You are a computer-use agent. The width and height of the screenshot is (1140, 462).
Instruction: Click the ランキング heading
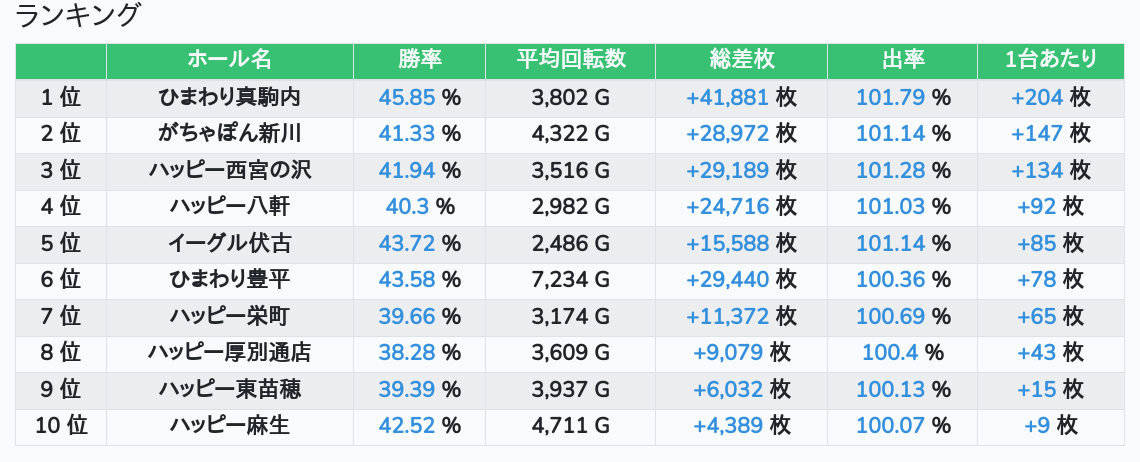click(x=78, y=16)
